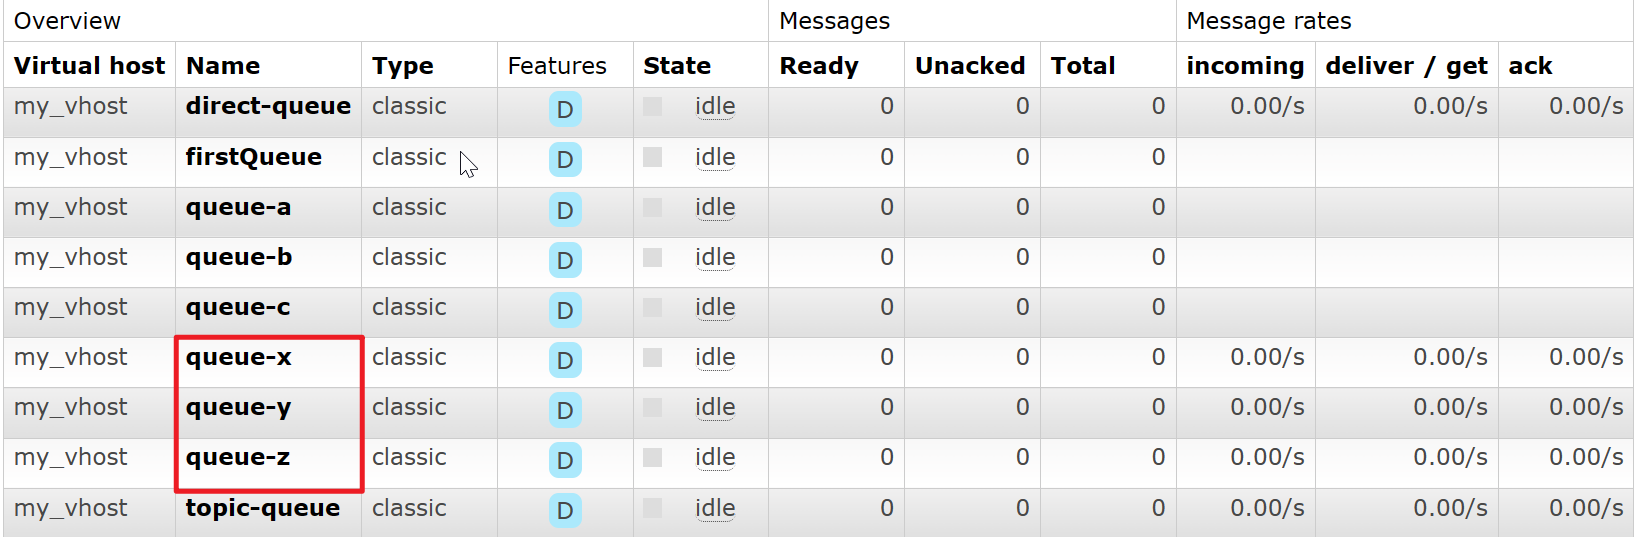Image resolution: width=1634 pixels, height=537 pixels.
Task: Click the grey state square for queue-c
Action: [652, 307]
